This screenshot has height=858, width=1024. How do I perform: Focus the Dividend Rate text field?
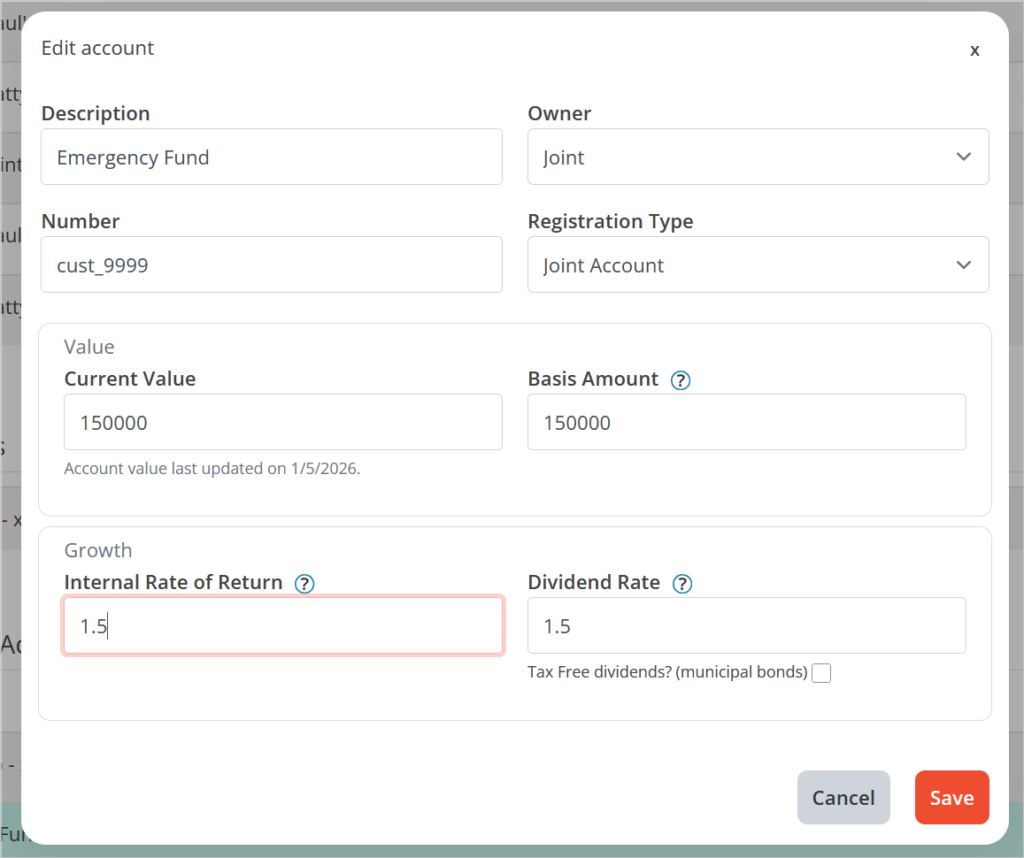point(746,626)
